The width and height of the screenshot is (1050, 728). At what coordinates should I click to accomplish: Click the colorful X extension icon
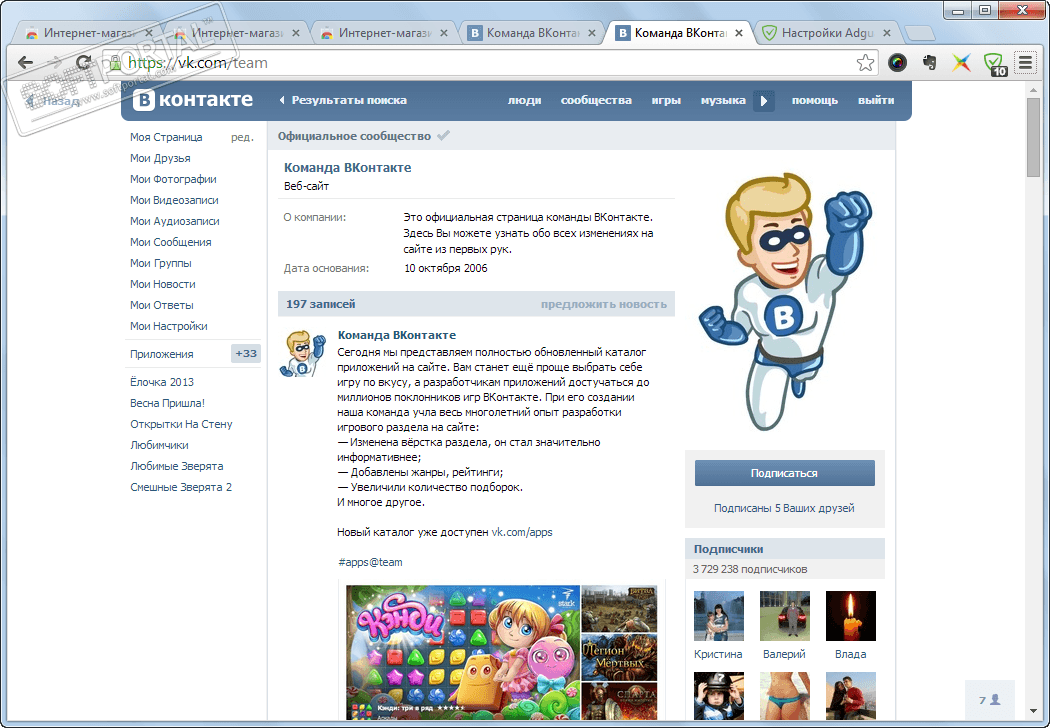[x=962, y=63]
